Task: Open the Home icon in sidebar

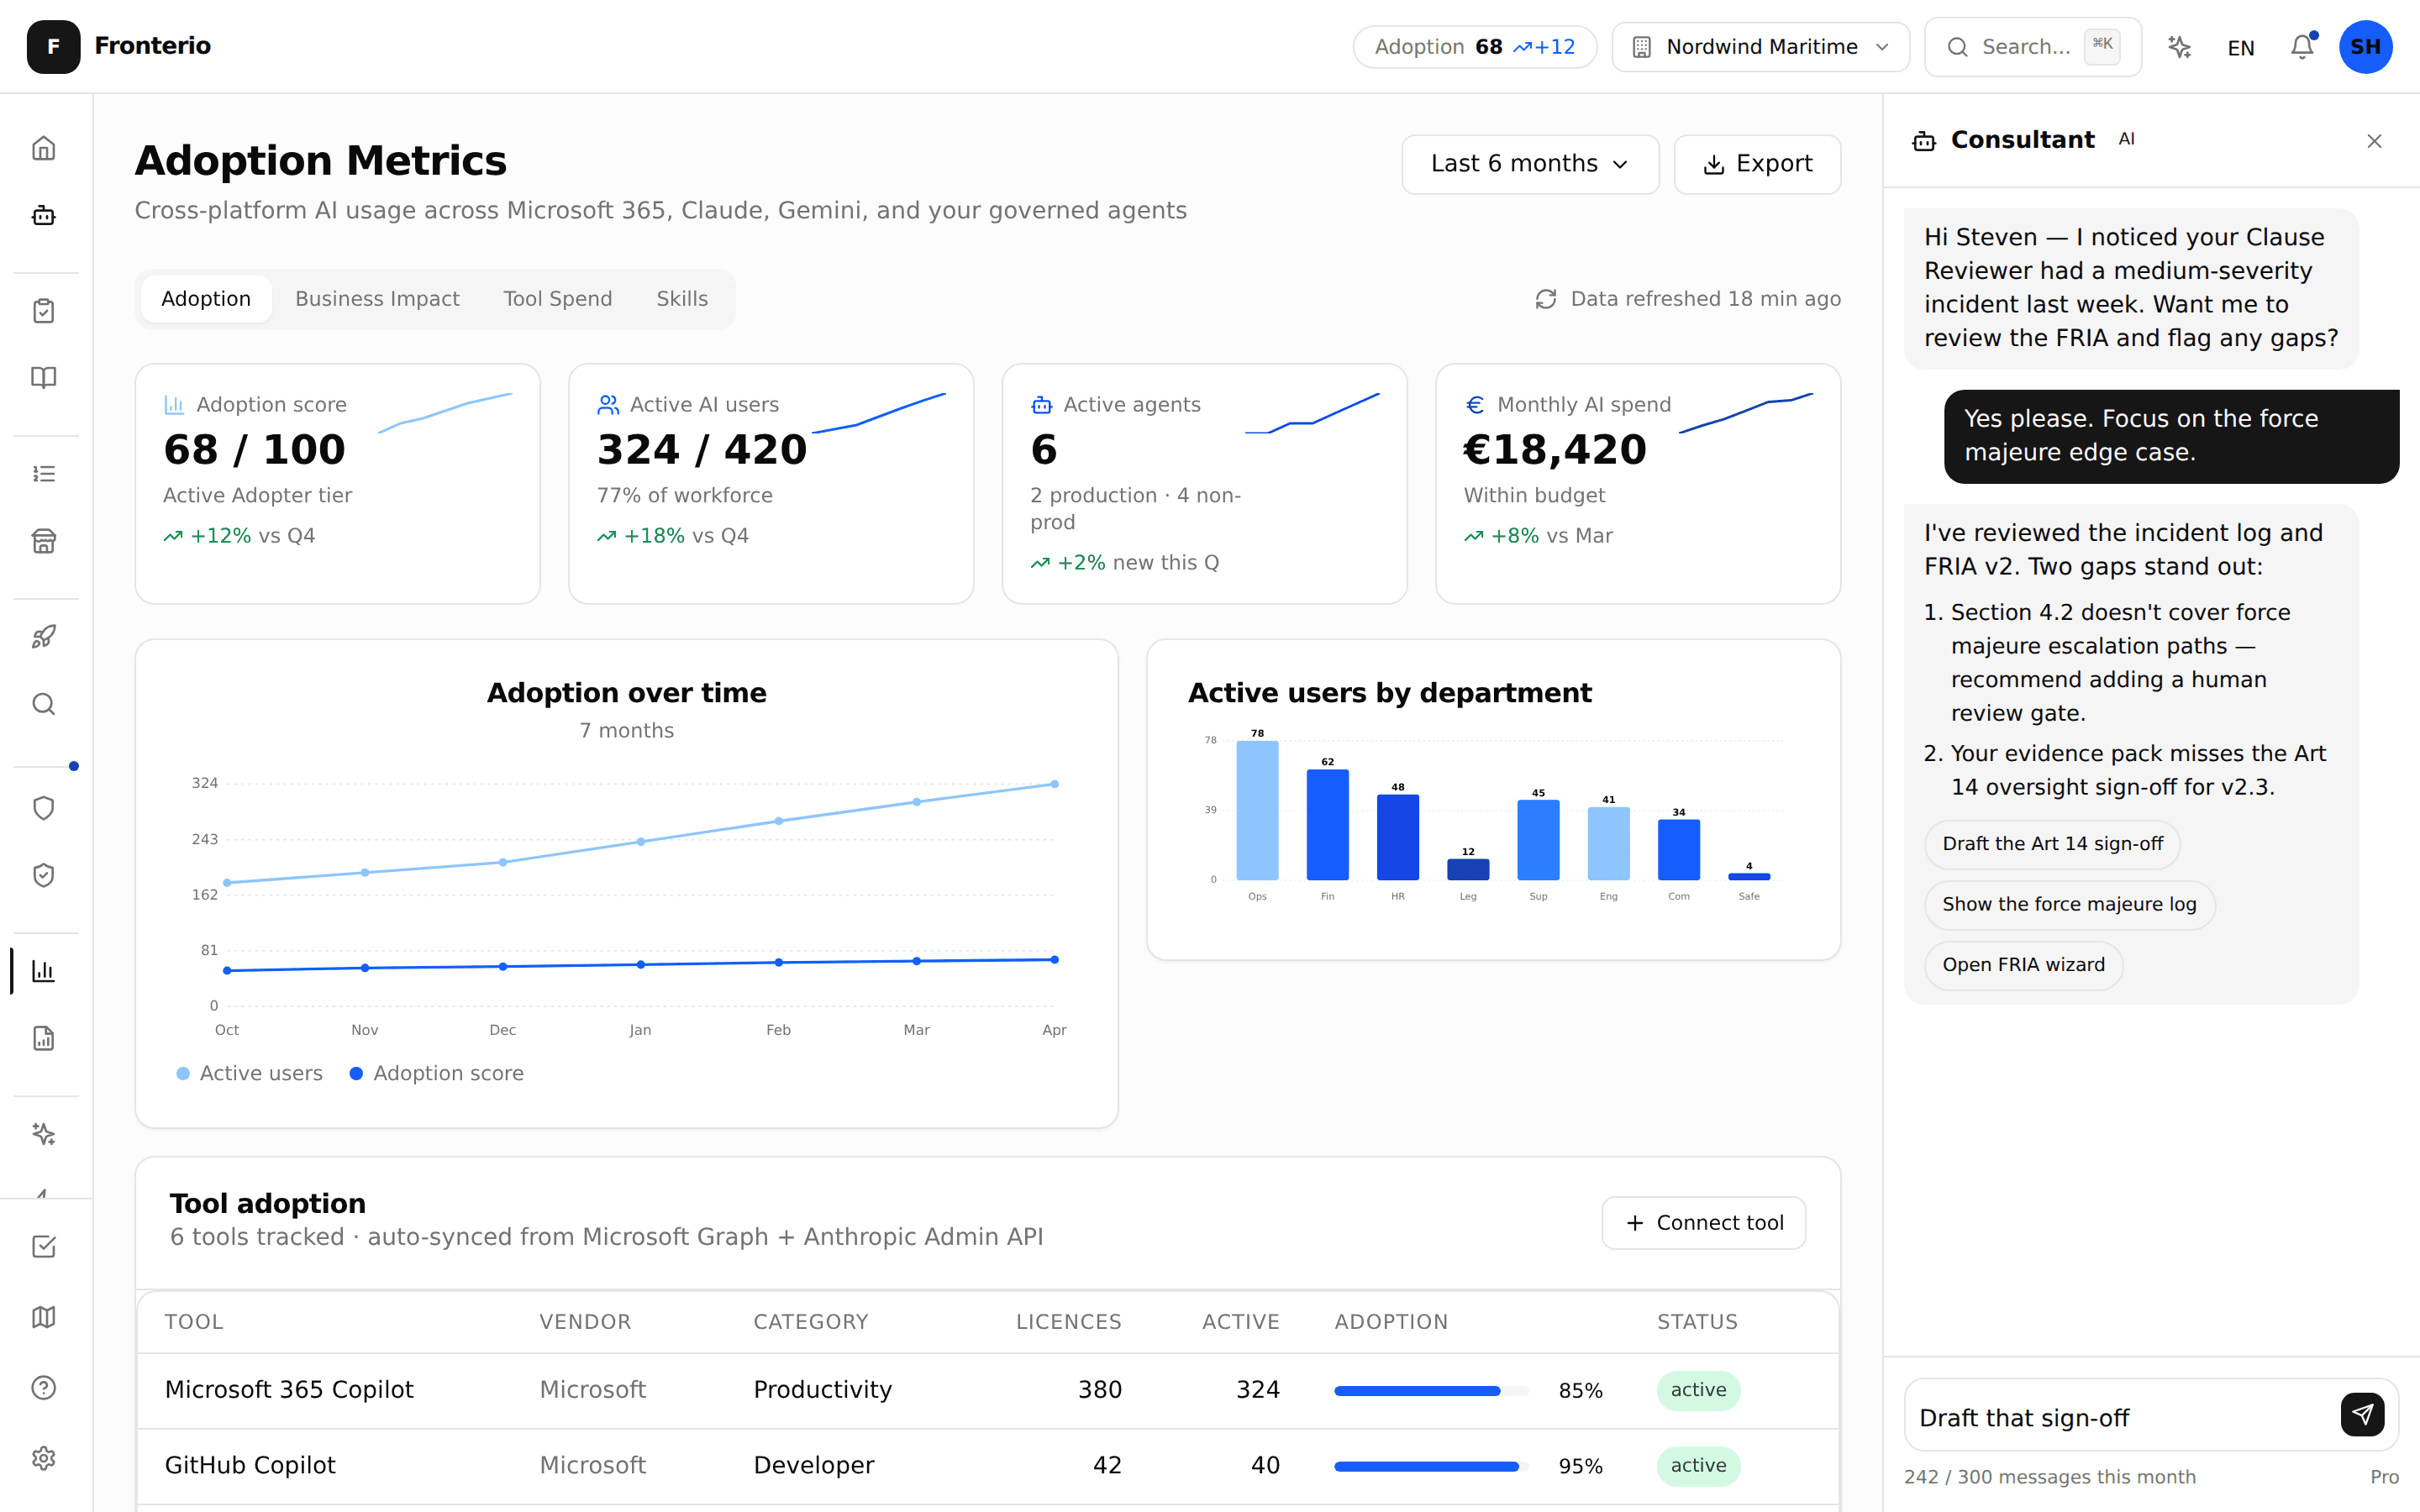Action: 44,148
